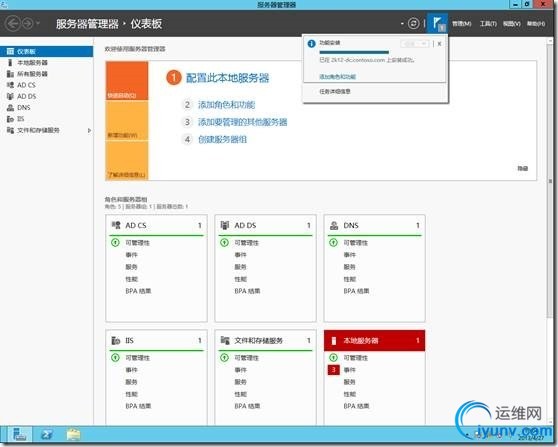The height and width of the screenshot is (447, 558).
Task: Click the AD CS manageability green status icon
Action: tap(115, 243)
